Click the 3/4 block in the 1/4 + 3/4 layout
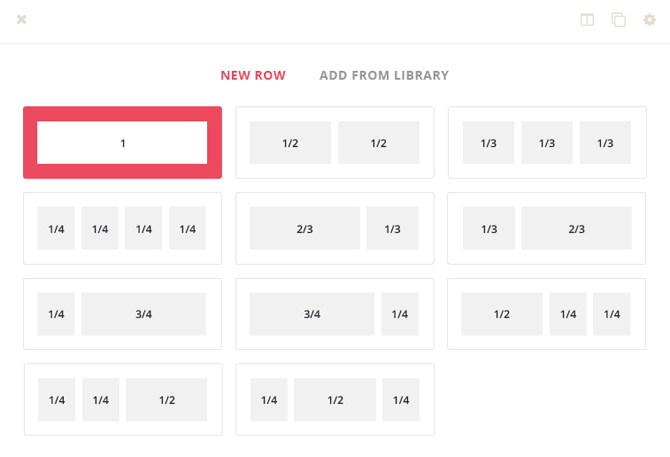670x457 pixels. pyautogui.click(x=144, y=314)
